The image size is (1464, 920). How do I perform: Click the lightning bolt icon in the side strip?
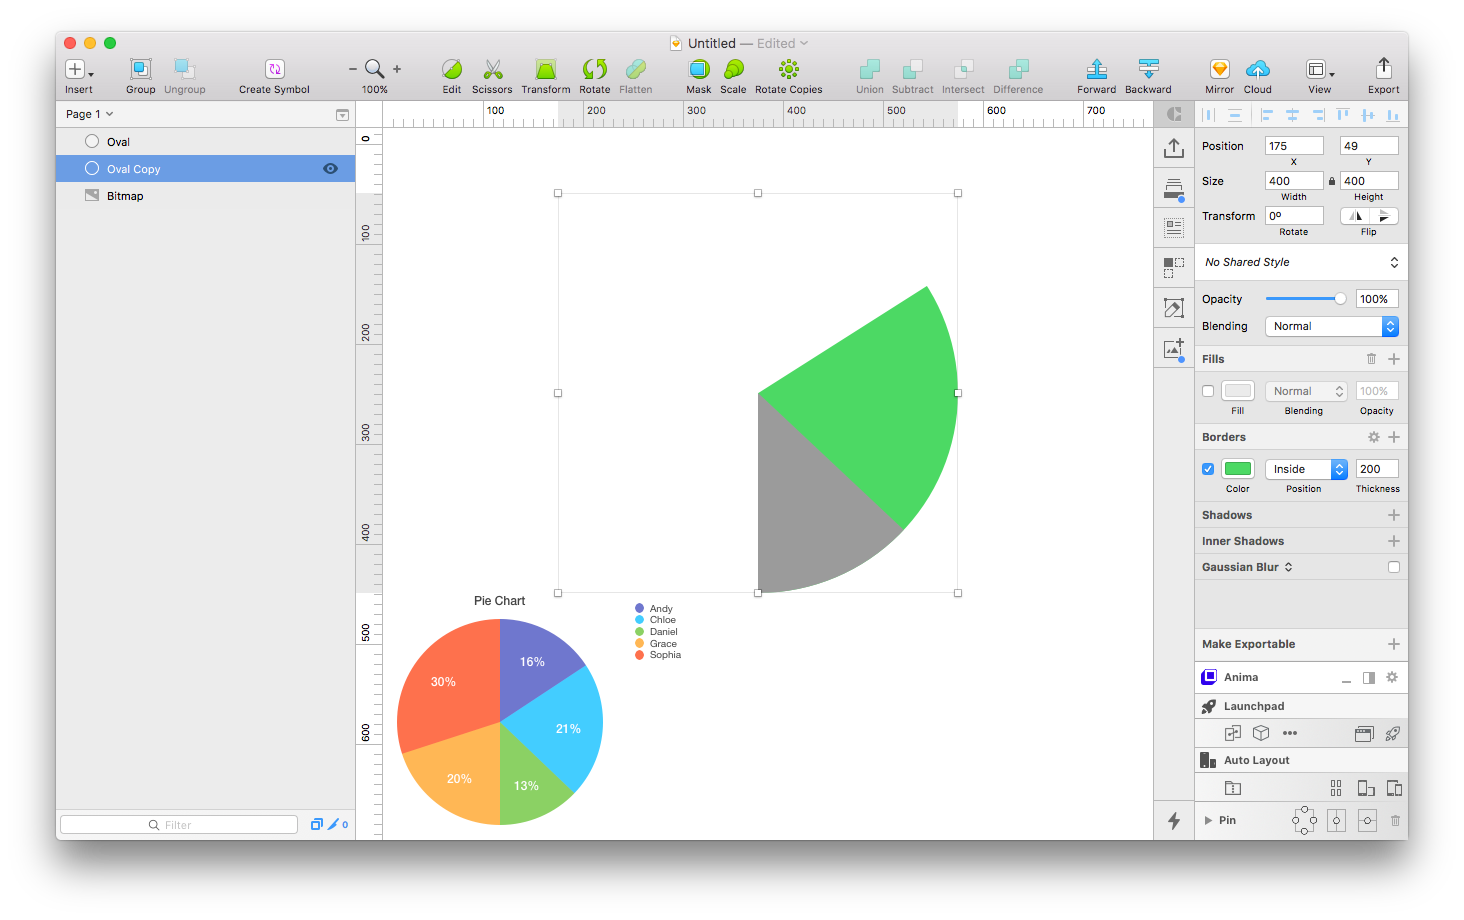[x=1174, y=821]
